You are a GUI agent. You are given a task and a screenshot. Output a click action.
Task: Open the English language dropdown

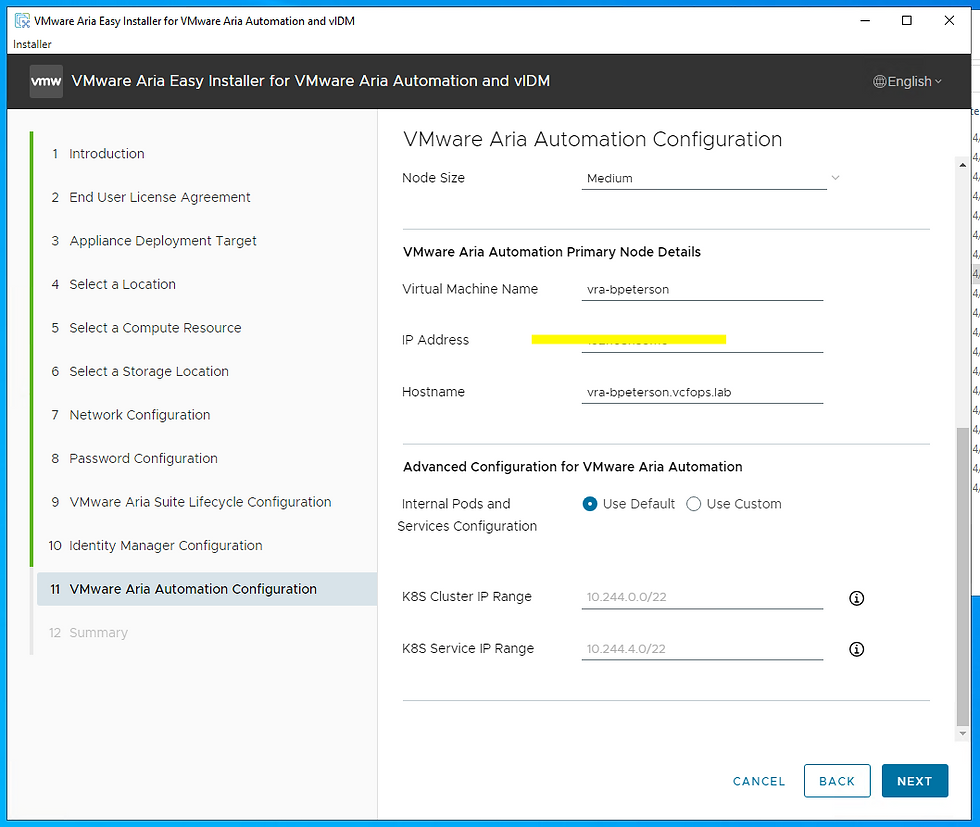click(x=908, y=82)
